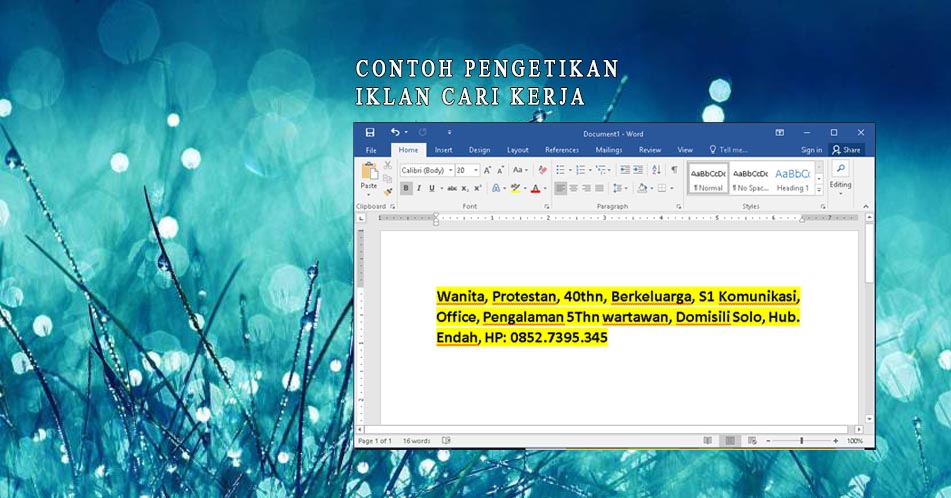Viewport: 951px width, 498px height.
Task: Toggle Bold formatting off
Action: click(406, 189)
